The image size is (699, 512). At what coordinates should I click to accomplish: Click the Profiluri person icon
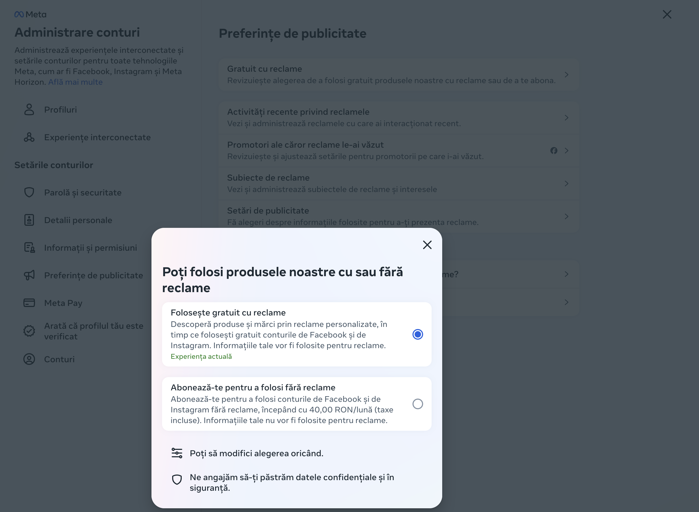click(x=29, y=110)
